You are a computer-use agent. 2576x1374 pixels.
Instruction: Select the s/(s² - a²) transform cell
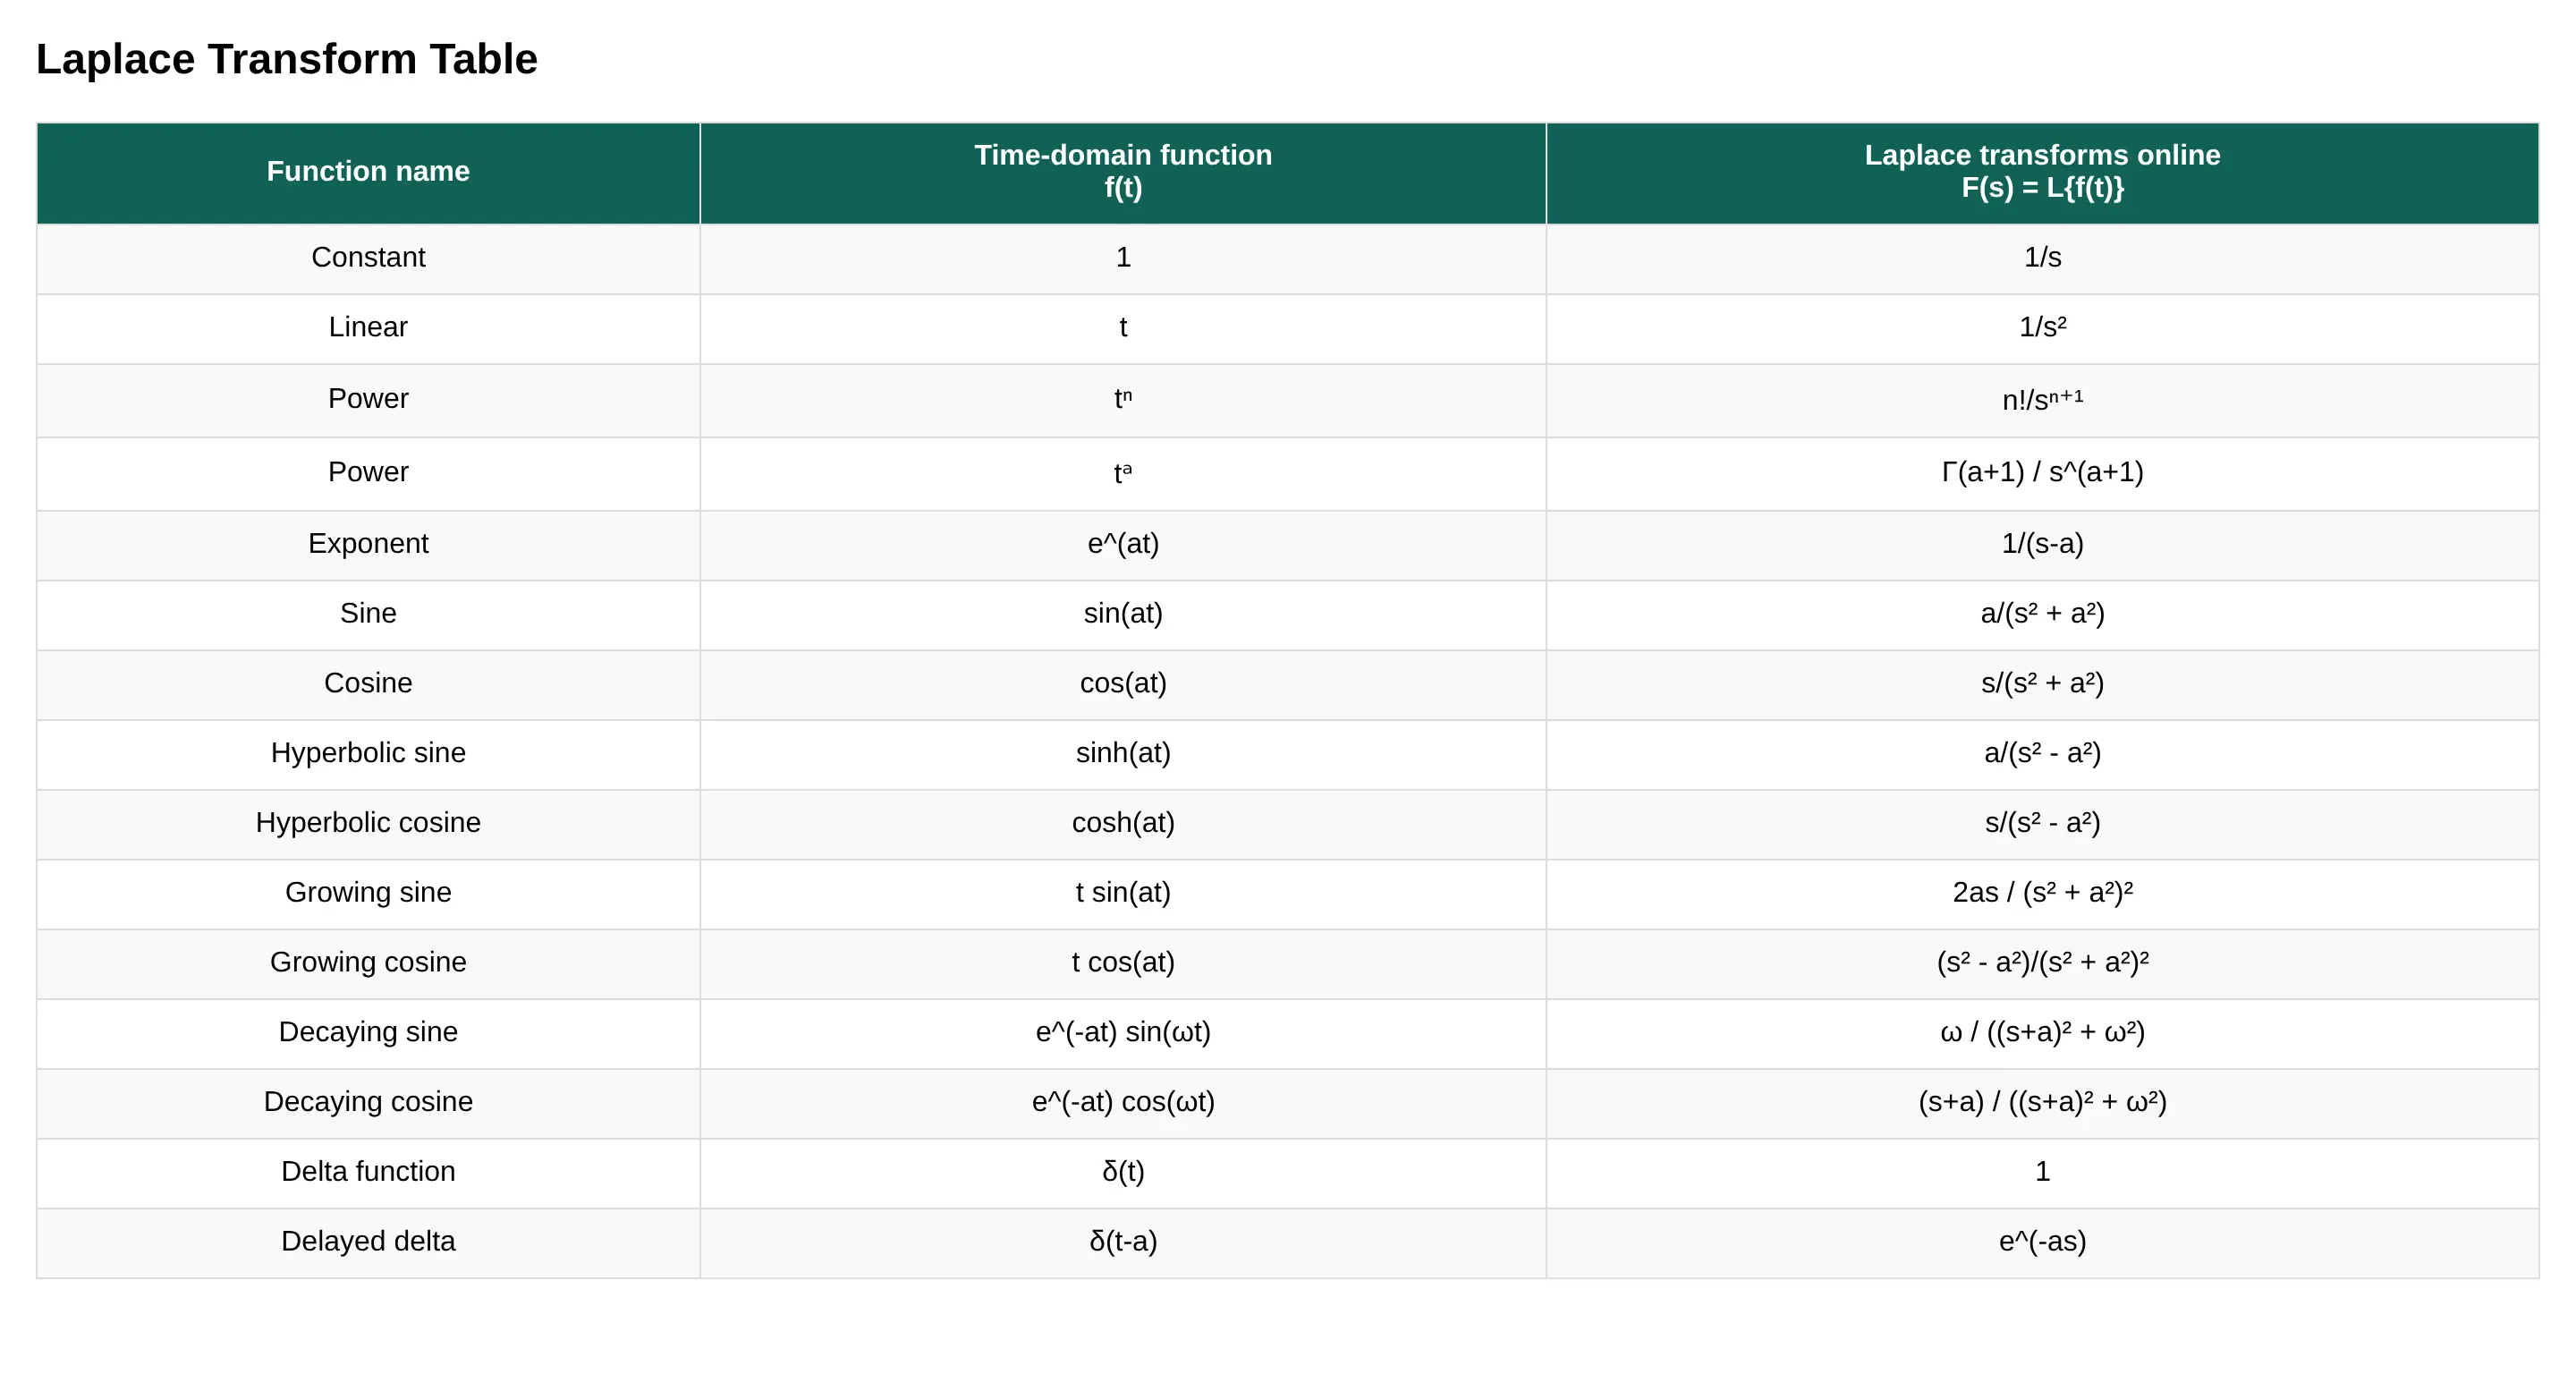pyautogui.click(x=2041, y=823)
